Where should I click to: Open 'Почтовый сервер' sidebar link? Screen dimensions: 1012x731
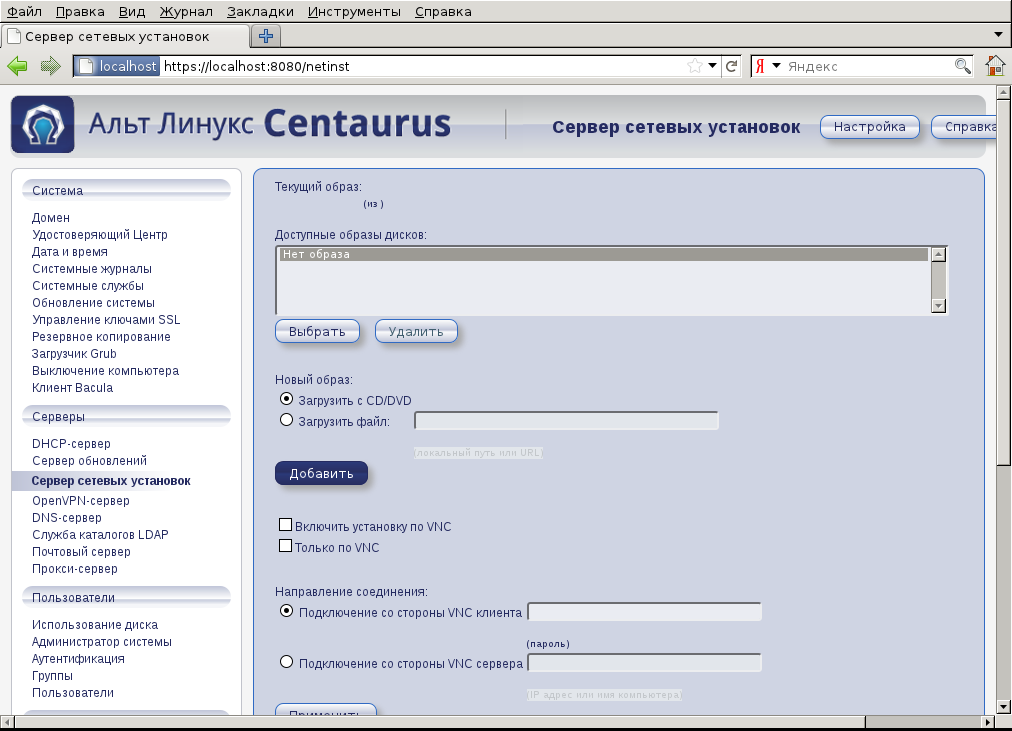coord(81,552)
